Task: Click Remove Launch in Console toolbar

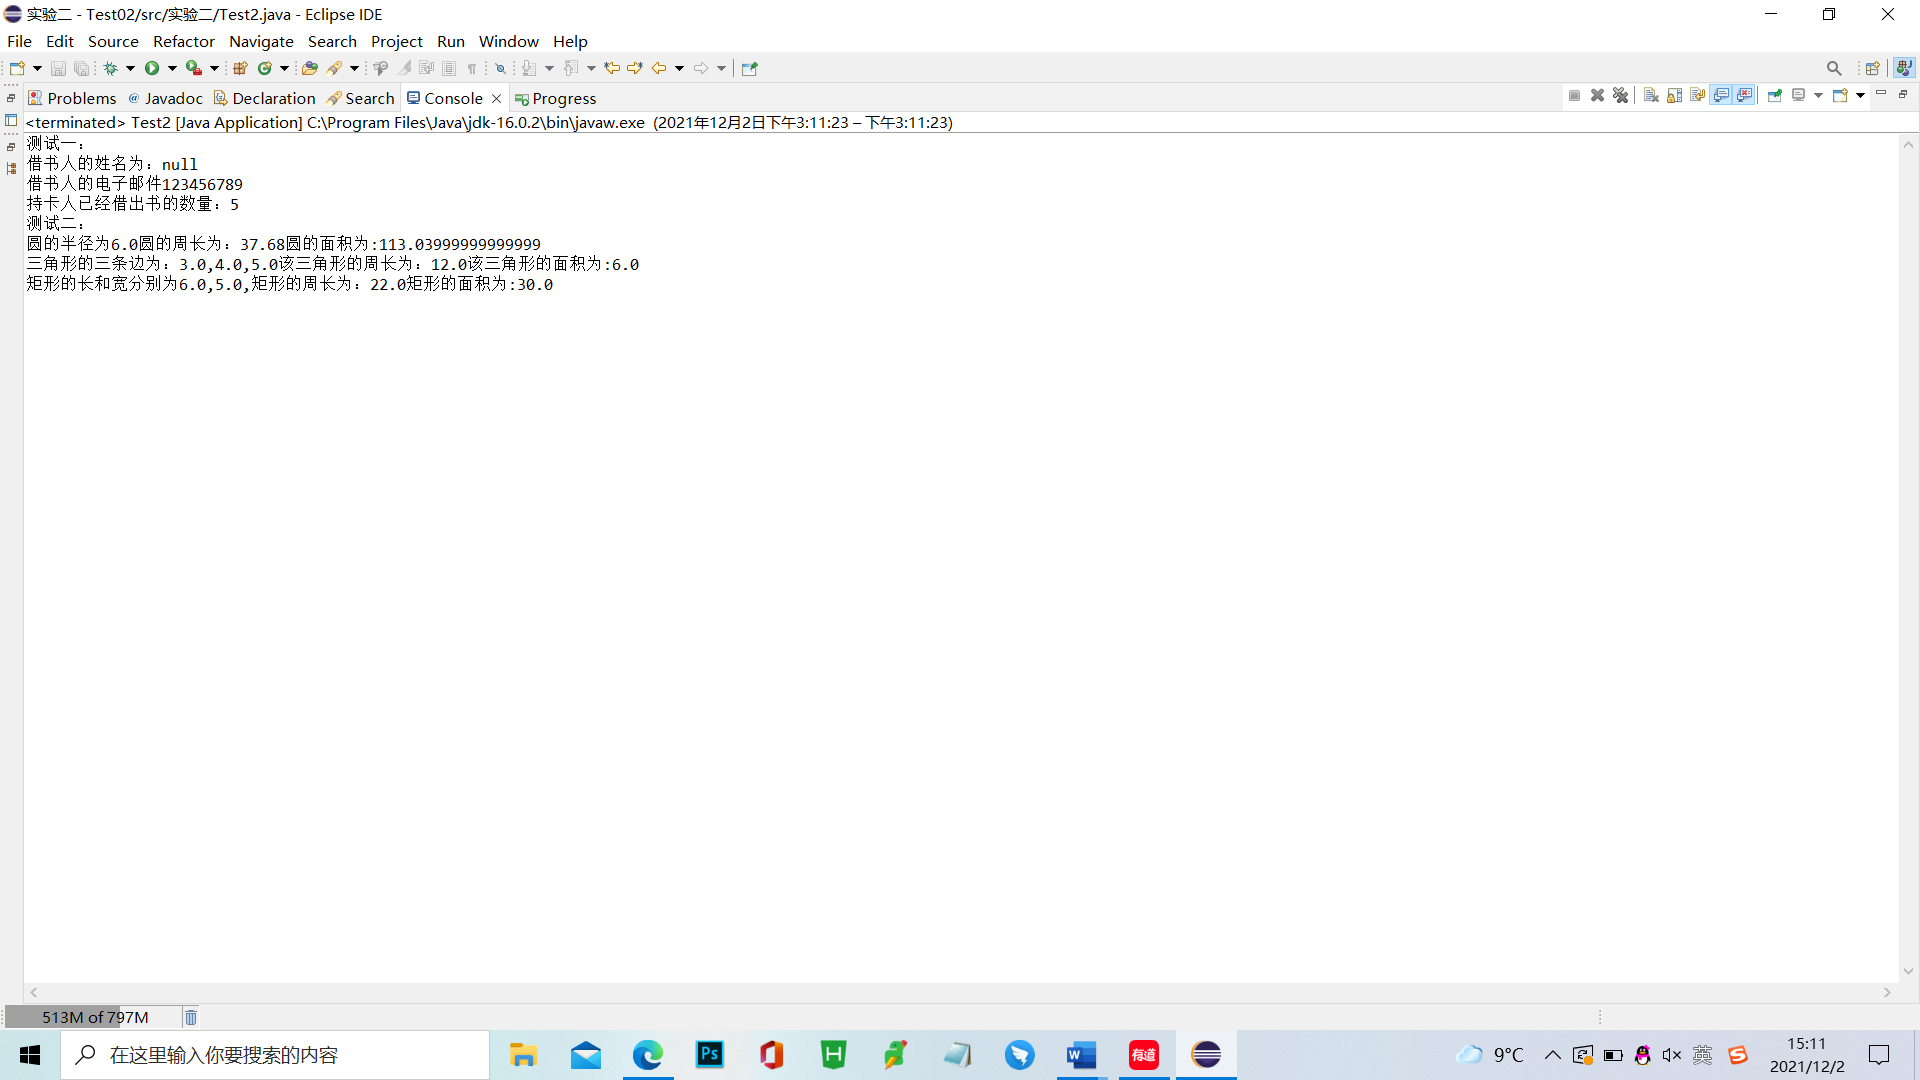Action: click(1597, 95)
